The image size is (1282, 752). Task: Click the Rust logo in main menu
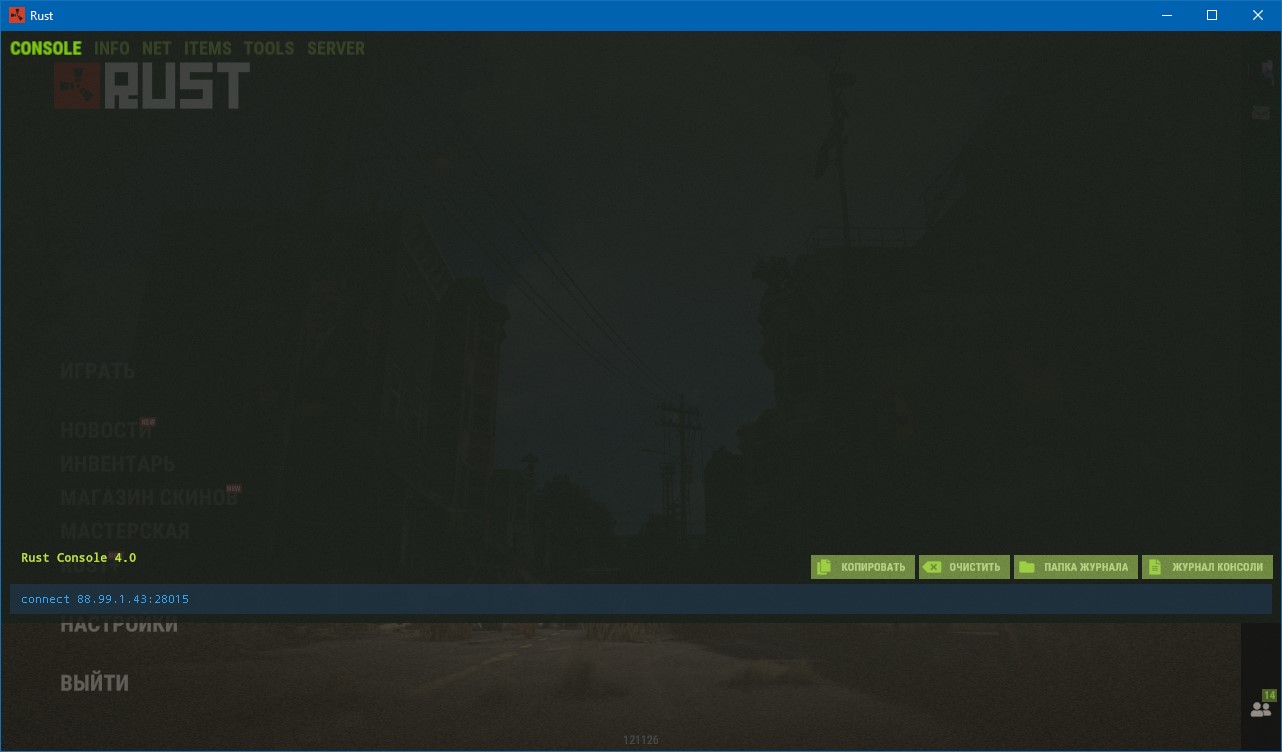[151, 86]
